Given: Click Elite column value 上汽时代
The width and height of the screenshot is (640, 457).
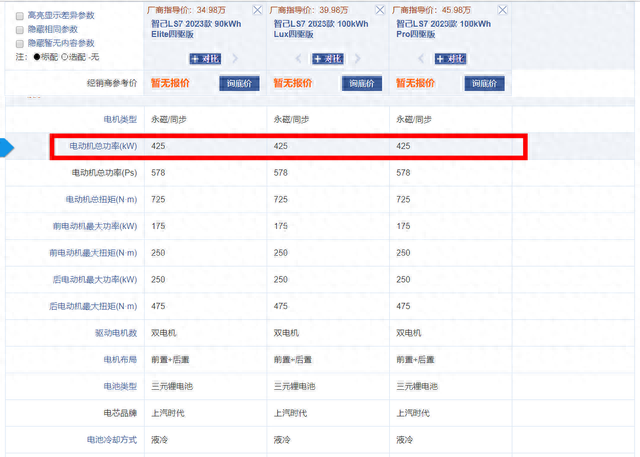Looking at the screenshot, I should coord(168,413).
